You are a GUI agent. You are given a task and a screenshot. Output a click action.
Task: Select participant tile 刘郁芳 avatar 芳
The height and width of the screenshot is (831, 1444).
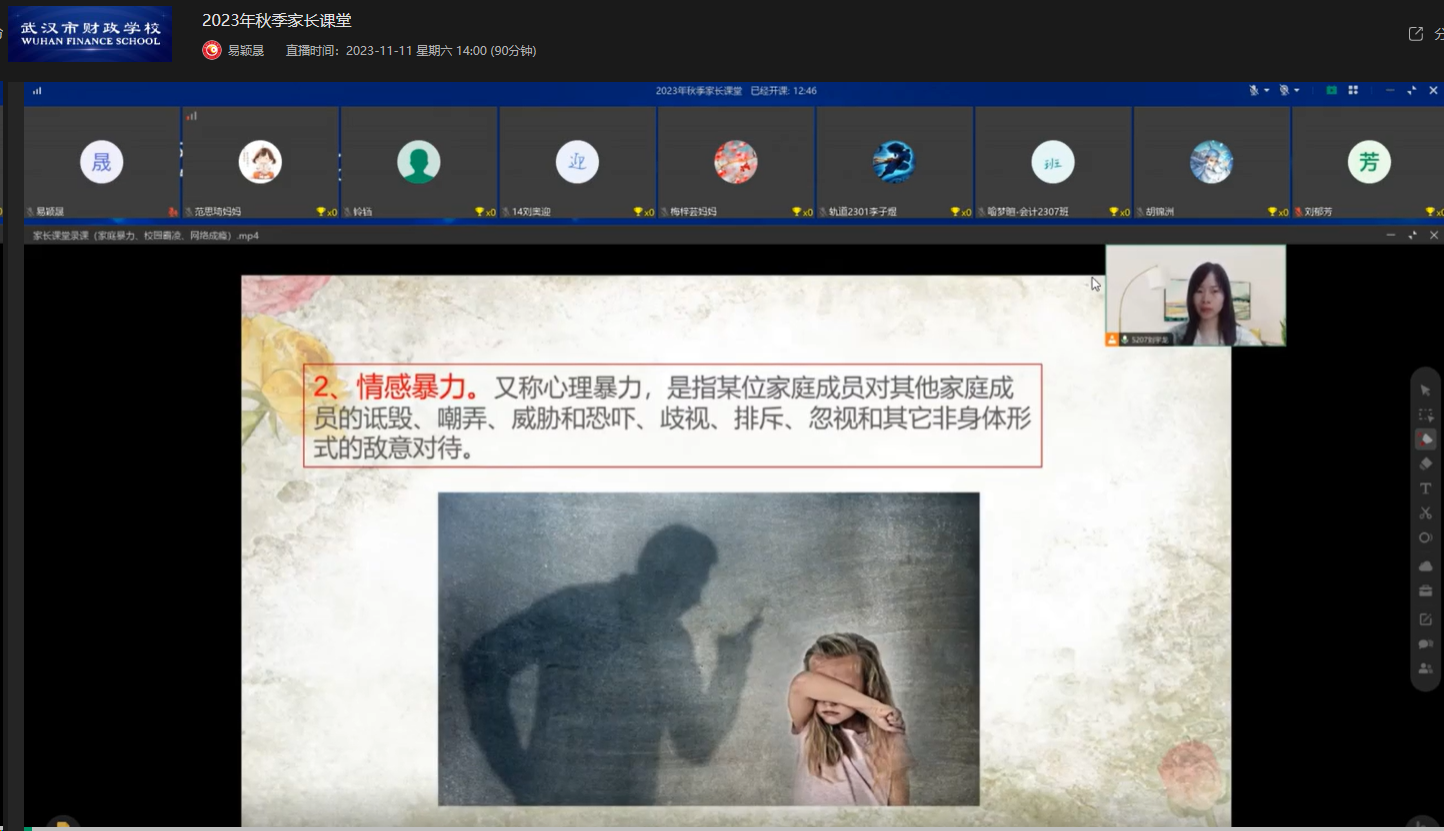pos(1369,162)
